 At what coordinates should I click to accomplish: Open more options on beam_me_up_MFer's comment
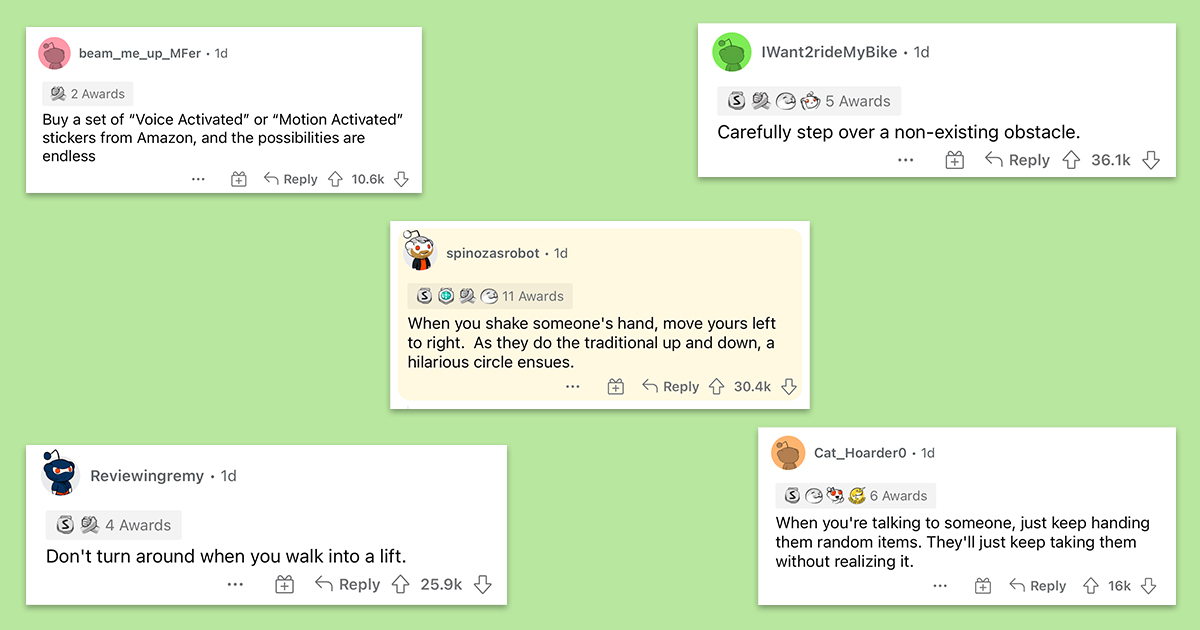pyautogui.click(x=198, y=179)
